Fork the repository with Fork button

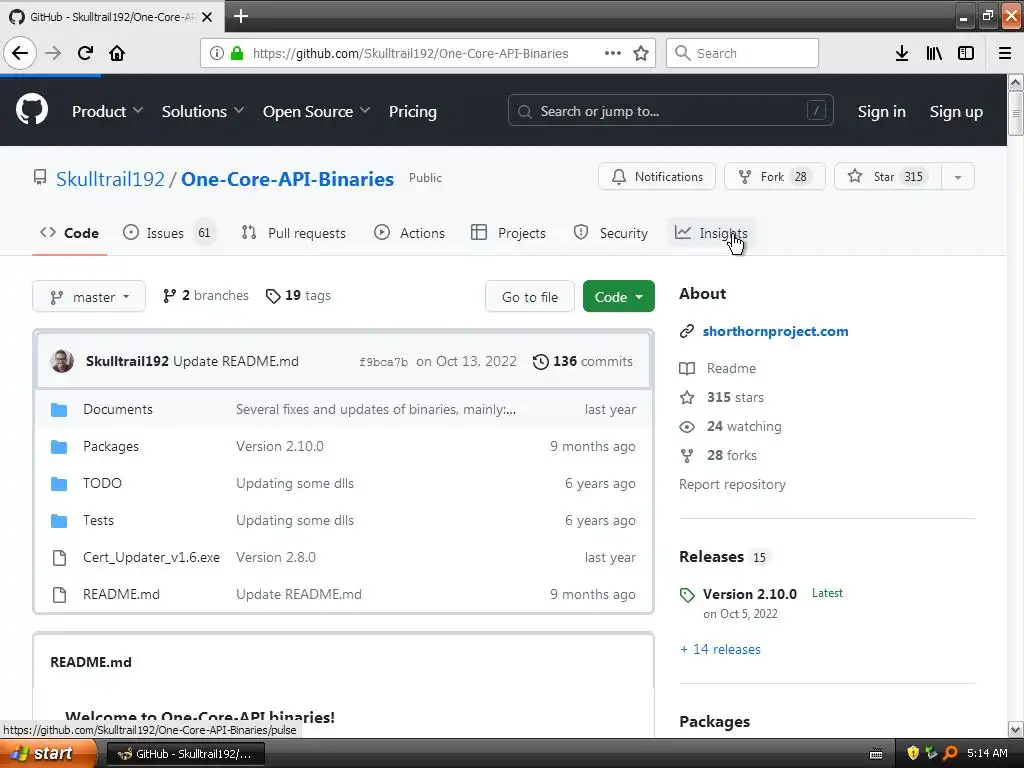(x=775, y=177)
